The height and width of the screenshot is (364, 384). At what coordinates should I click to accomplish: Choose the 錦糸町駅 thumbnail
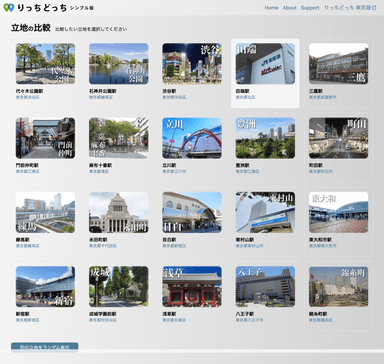coord(339,287)
